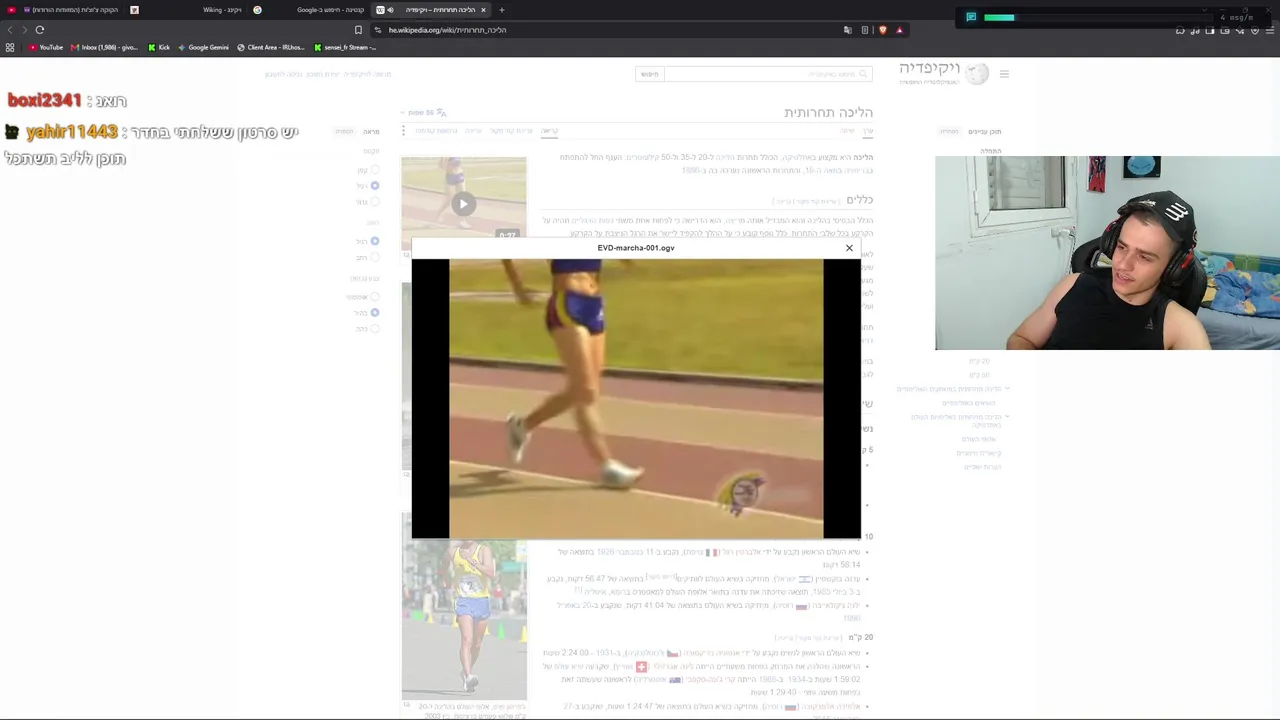The image size is (1280, 720).
Task: Open the apps grid in bookmarks bar
Action: 10,47
